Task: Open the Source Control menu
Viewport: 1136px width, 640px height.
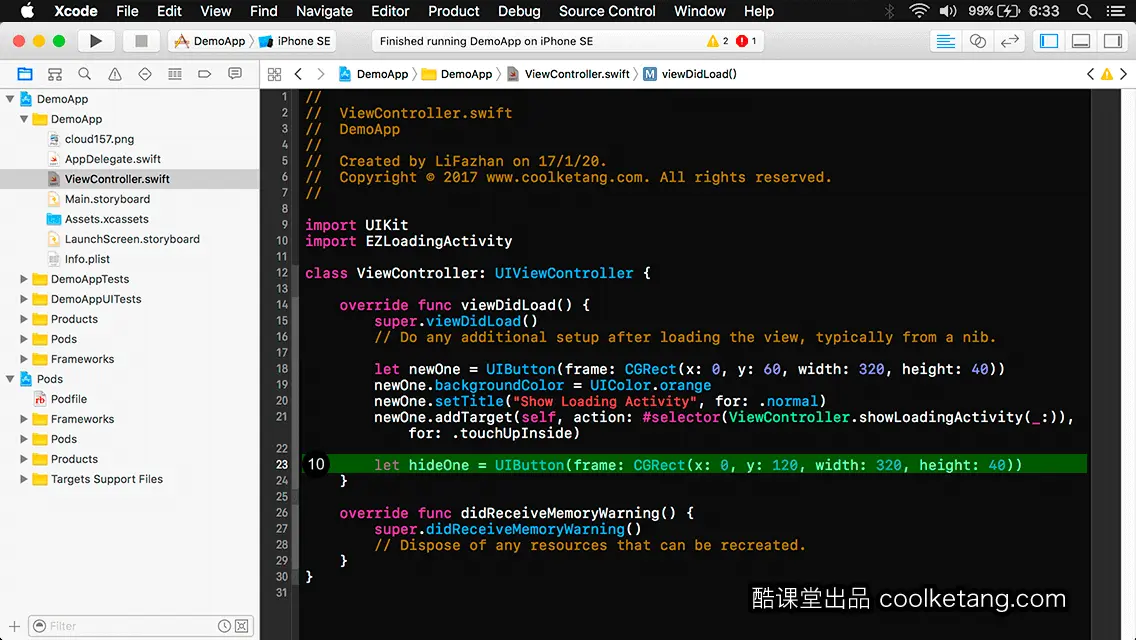Action: tap(607, 11)
